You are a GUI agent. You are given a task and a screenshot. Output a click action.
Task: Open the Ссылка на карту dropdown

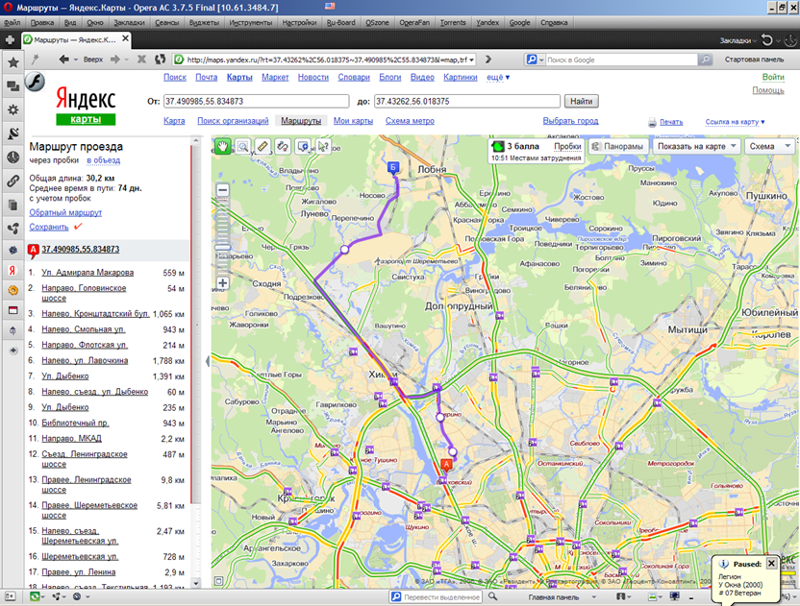click(x=735, y=122)
